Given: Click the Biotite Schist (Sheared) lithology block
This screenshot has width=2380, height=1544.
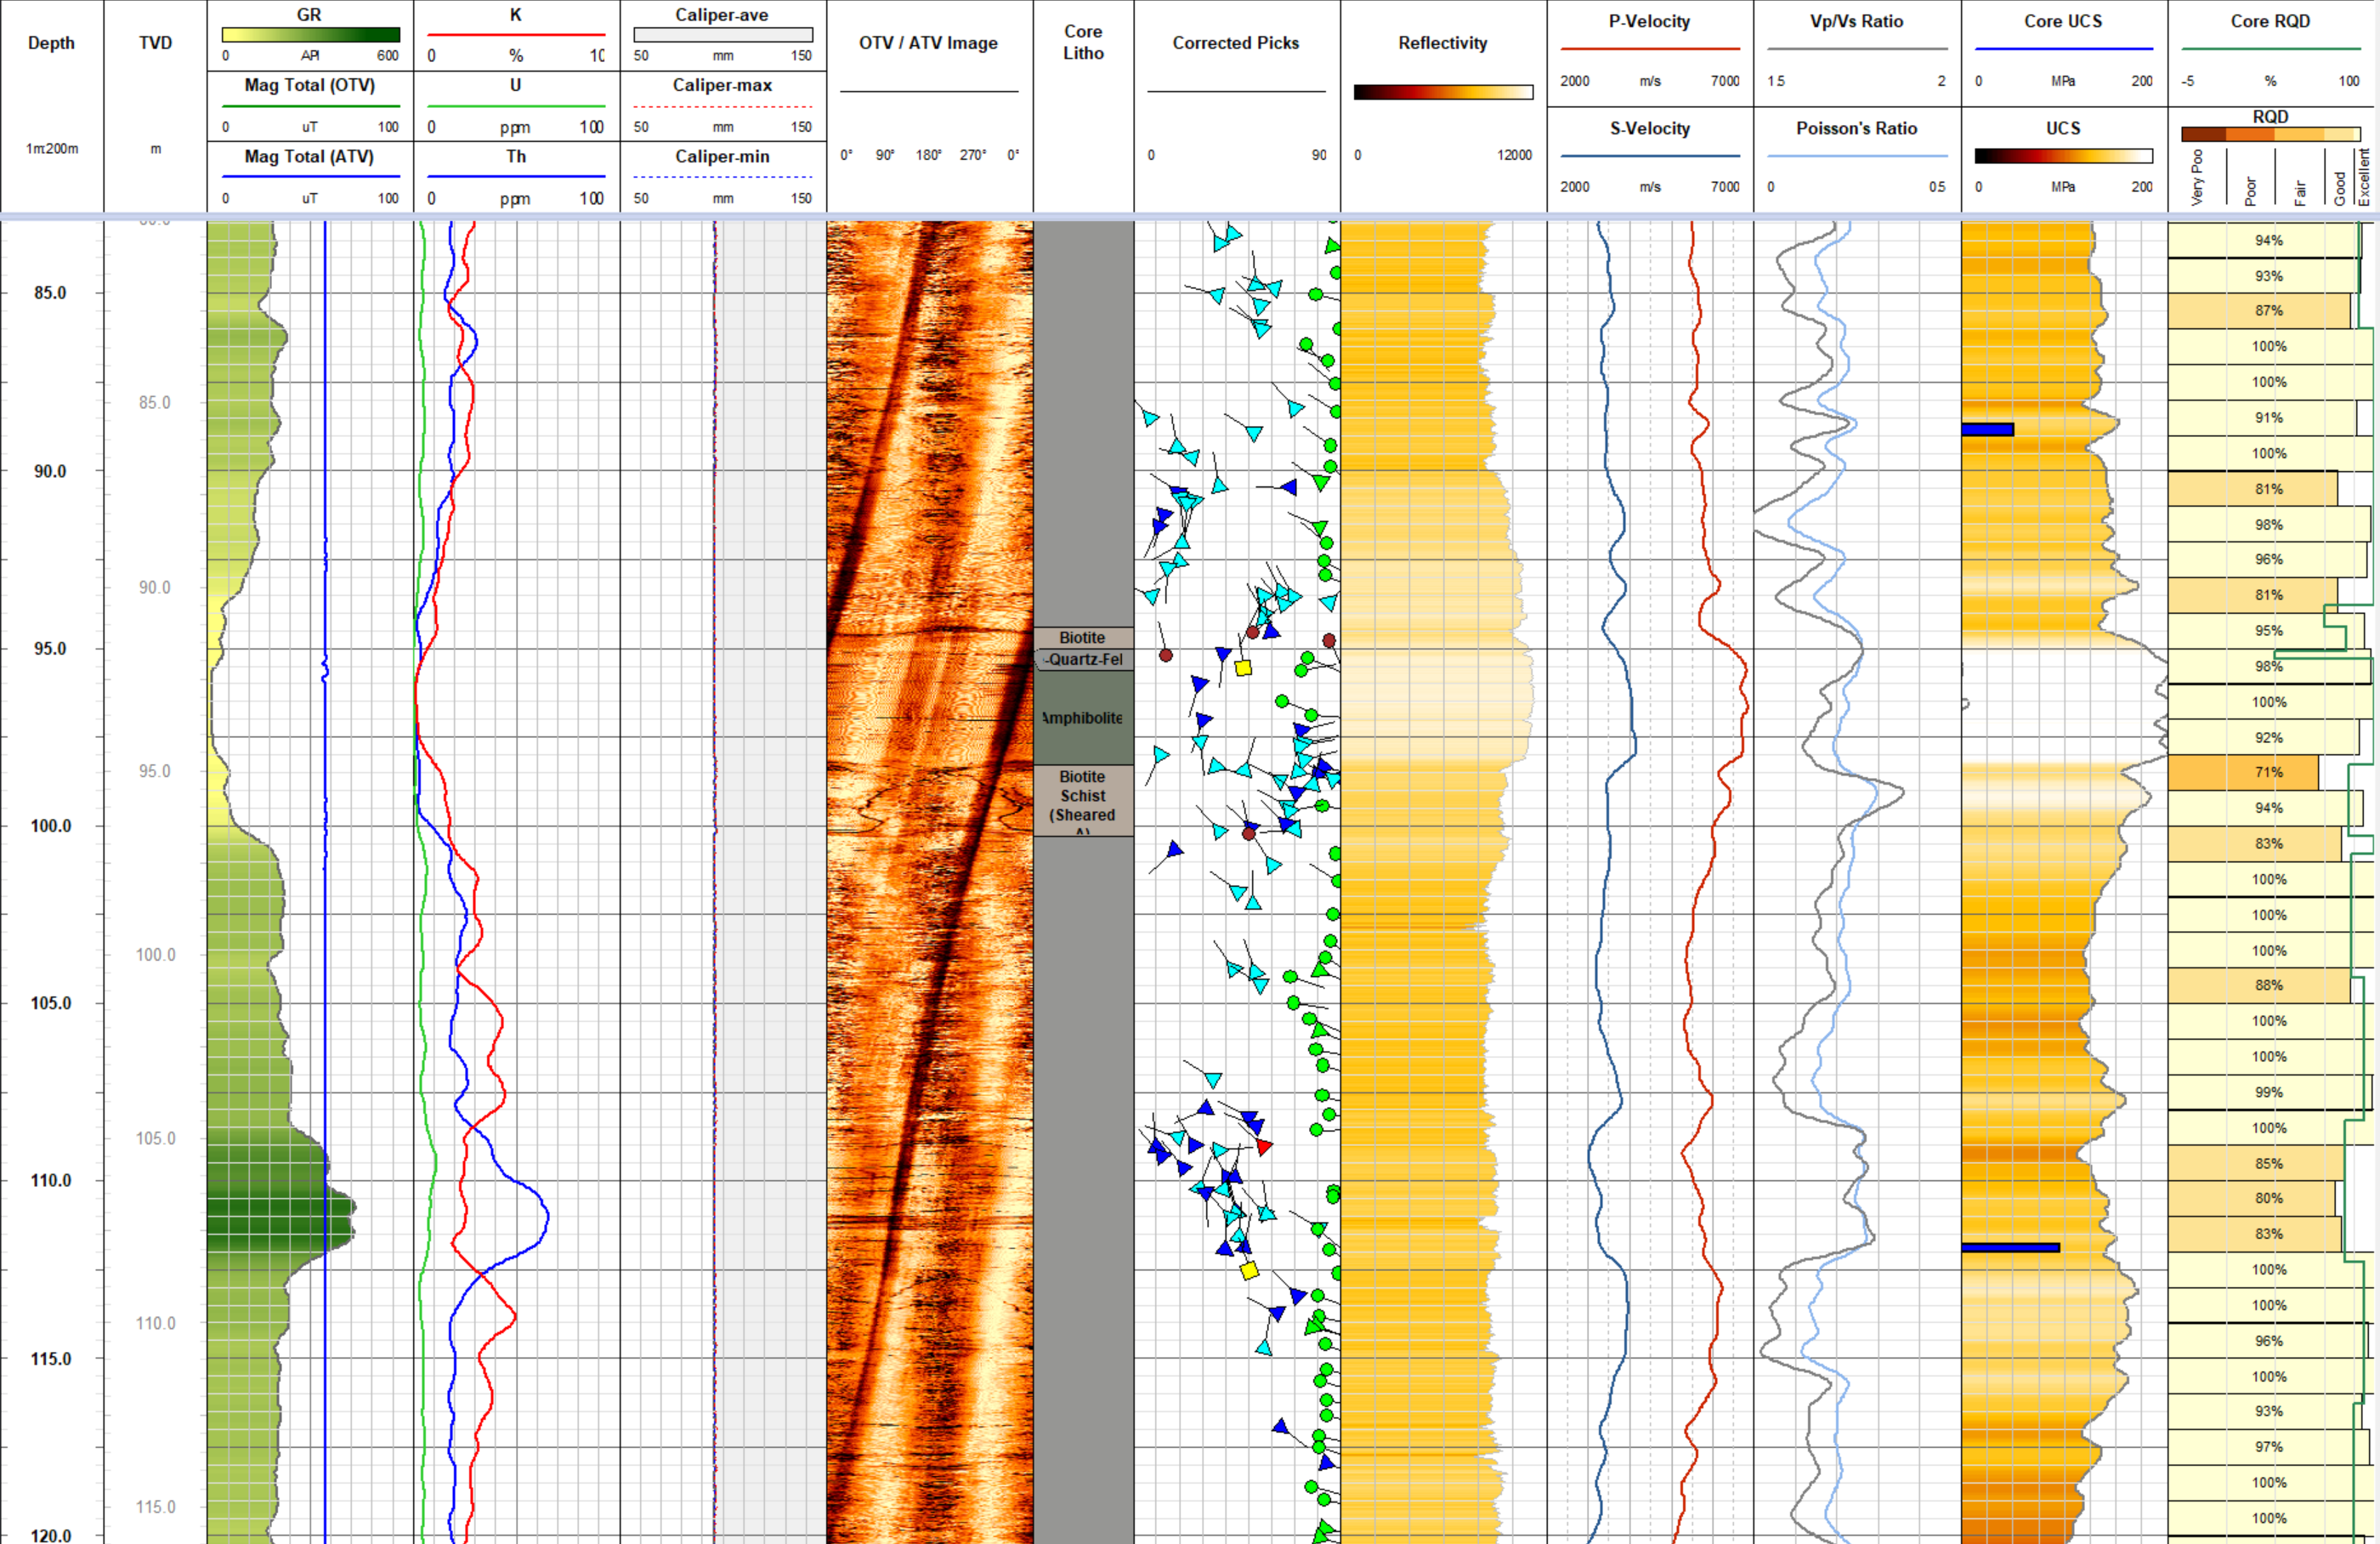Looking at the screenshot, I should coord(1081,796).
